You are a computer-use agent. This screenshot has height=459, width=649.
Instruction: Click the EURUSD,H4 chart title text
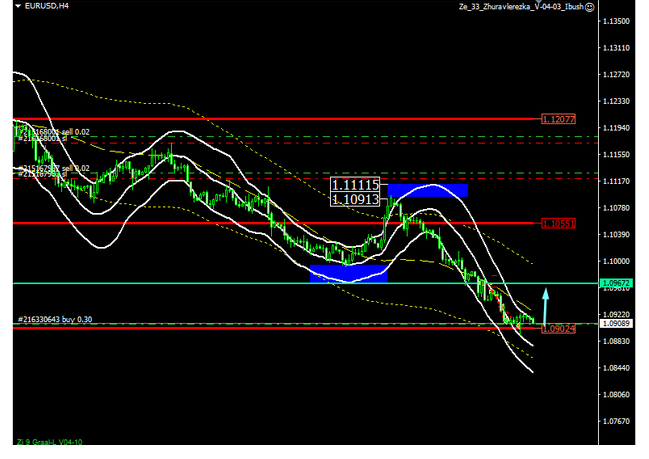click(x=46, y=6)
